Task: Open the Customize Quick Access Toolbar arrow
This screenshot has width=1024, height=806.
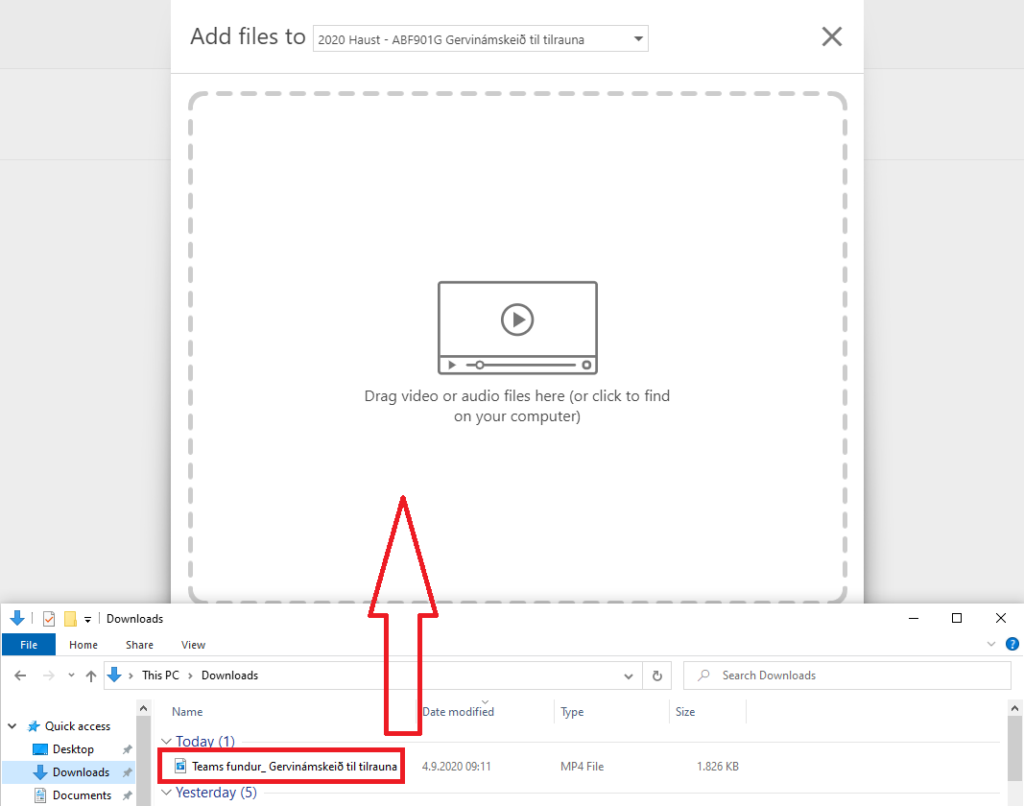Action: pos(88,619)
